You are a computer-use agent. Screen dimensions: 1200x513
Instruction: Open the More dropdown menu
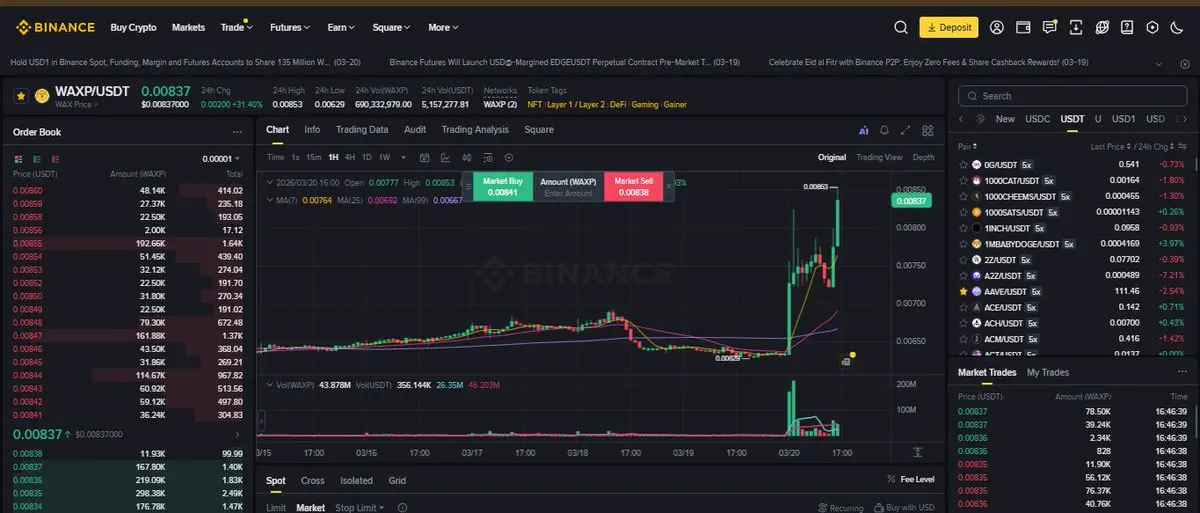pos(443,27)
